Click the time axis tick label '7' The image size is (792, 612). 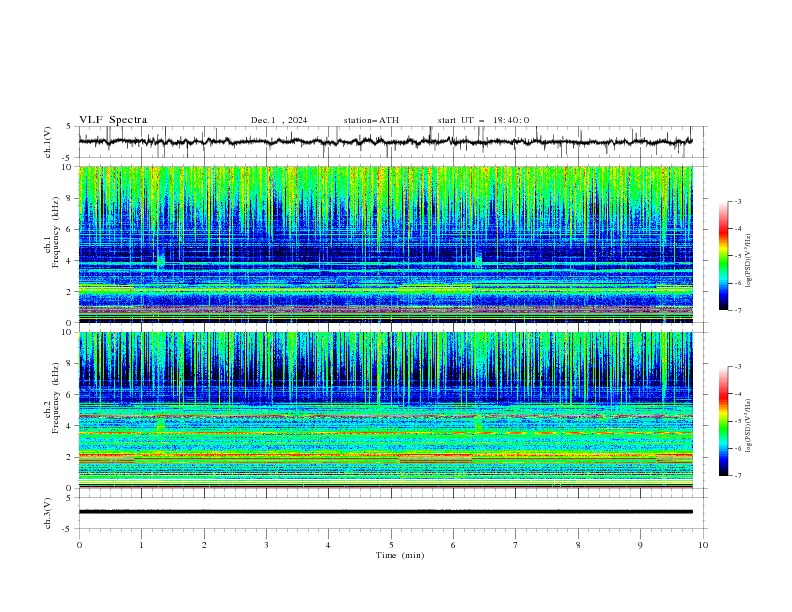(515, 545)
